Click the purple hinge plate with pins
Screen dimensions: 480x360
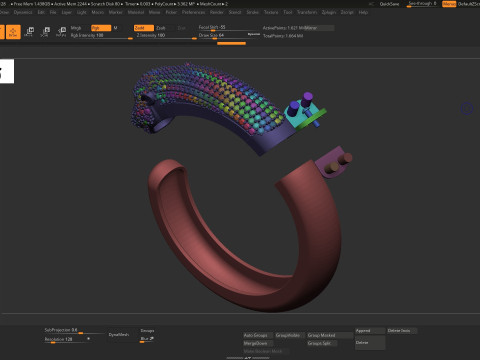(333, 162)
